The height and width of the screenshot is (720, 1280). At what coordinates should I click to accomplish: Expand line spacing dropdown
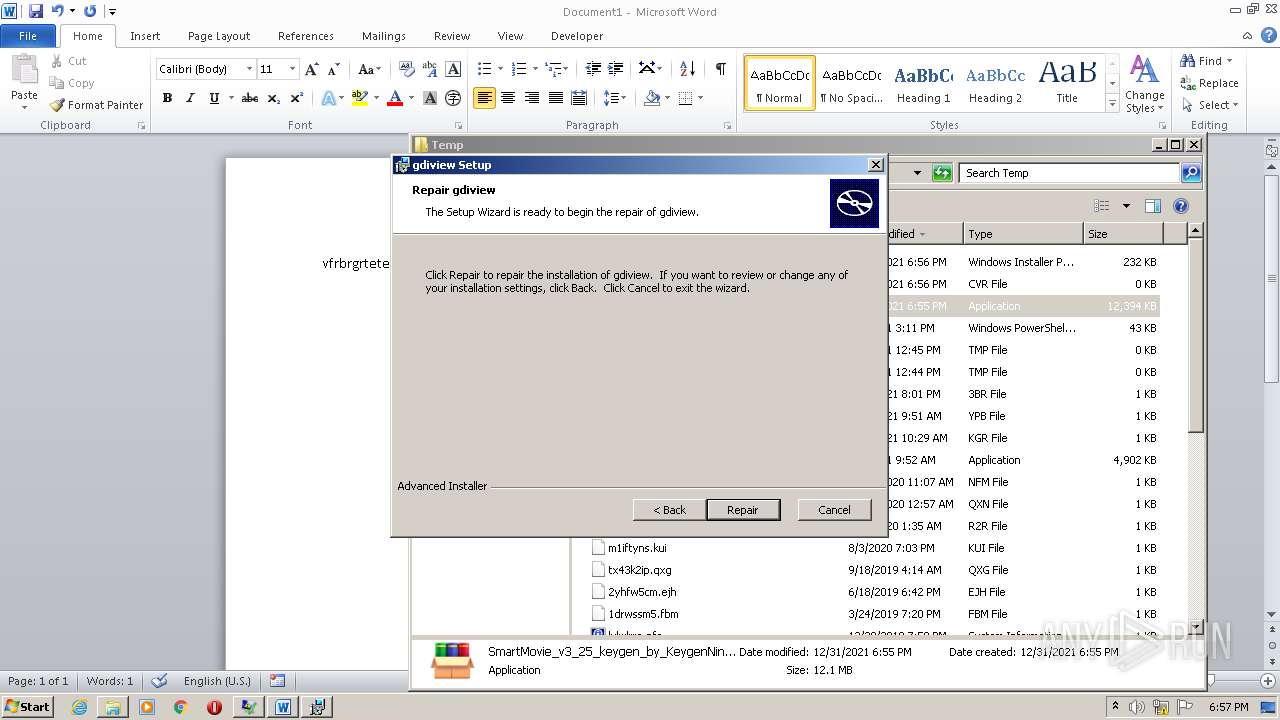[x=616, y=98]
